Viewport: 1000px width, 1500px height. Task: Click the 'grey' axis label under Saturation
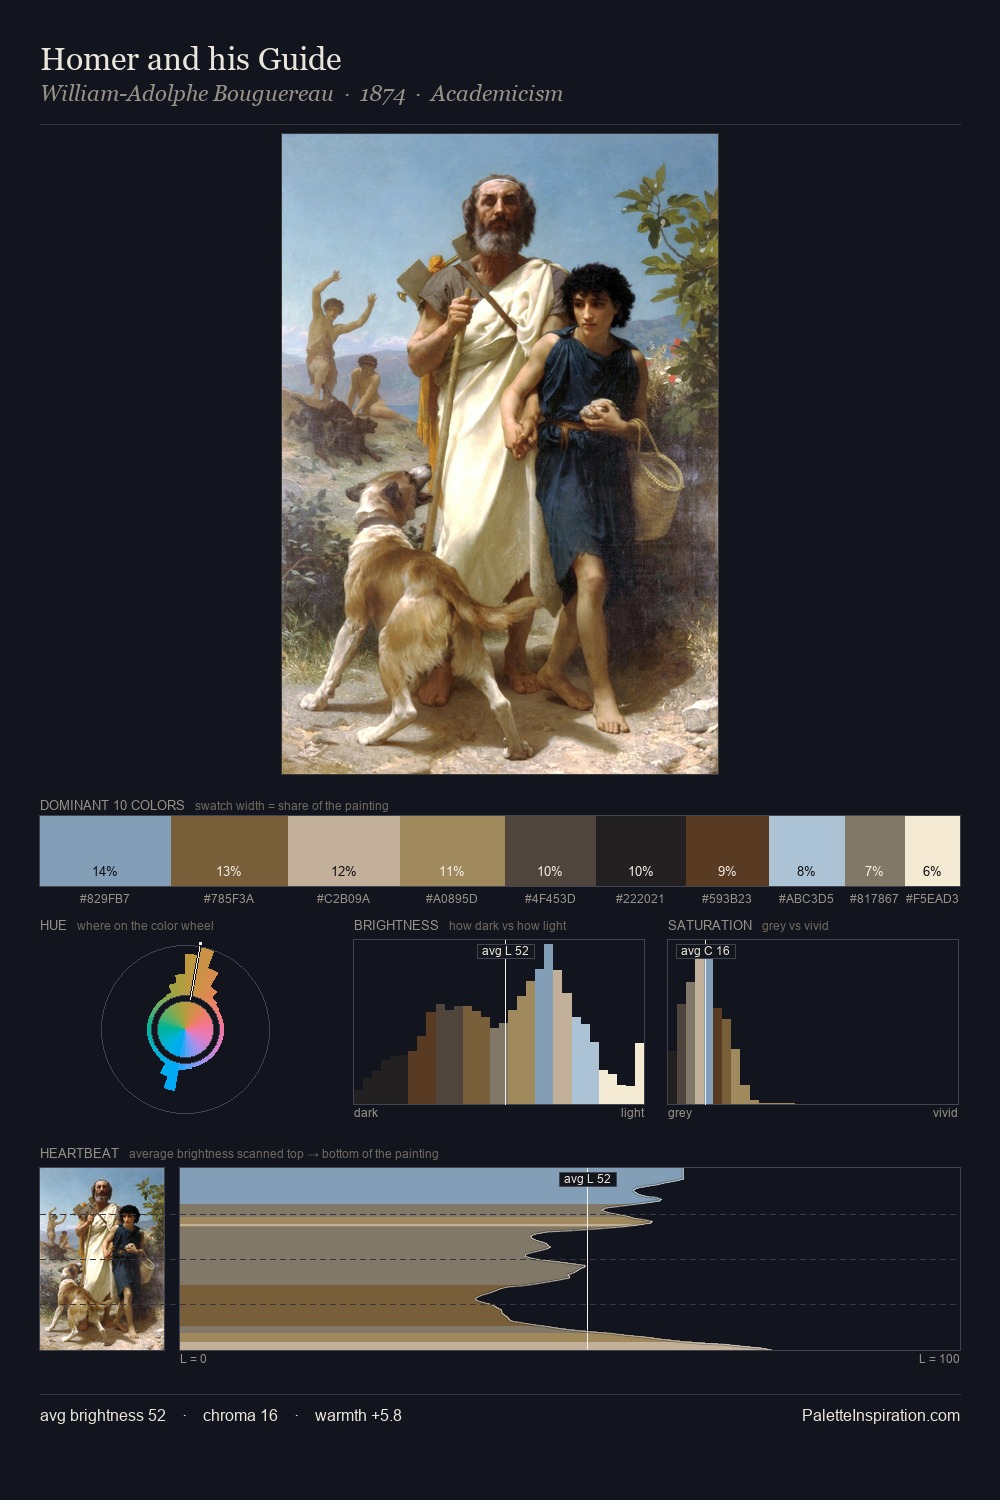(680, 1113)
